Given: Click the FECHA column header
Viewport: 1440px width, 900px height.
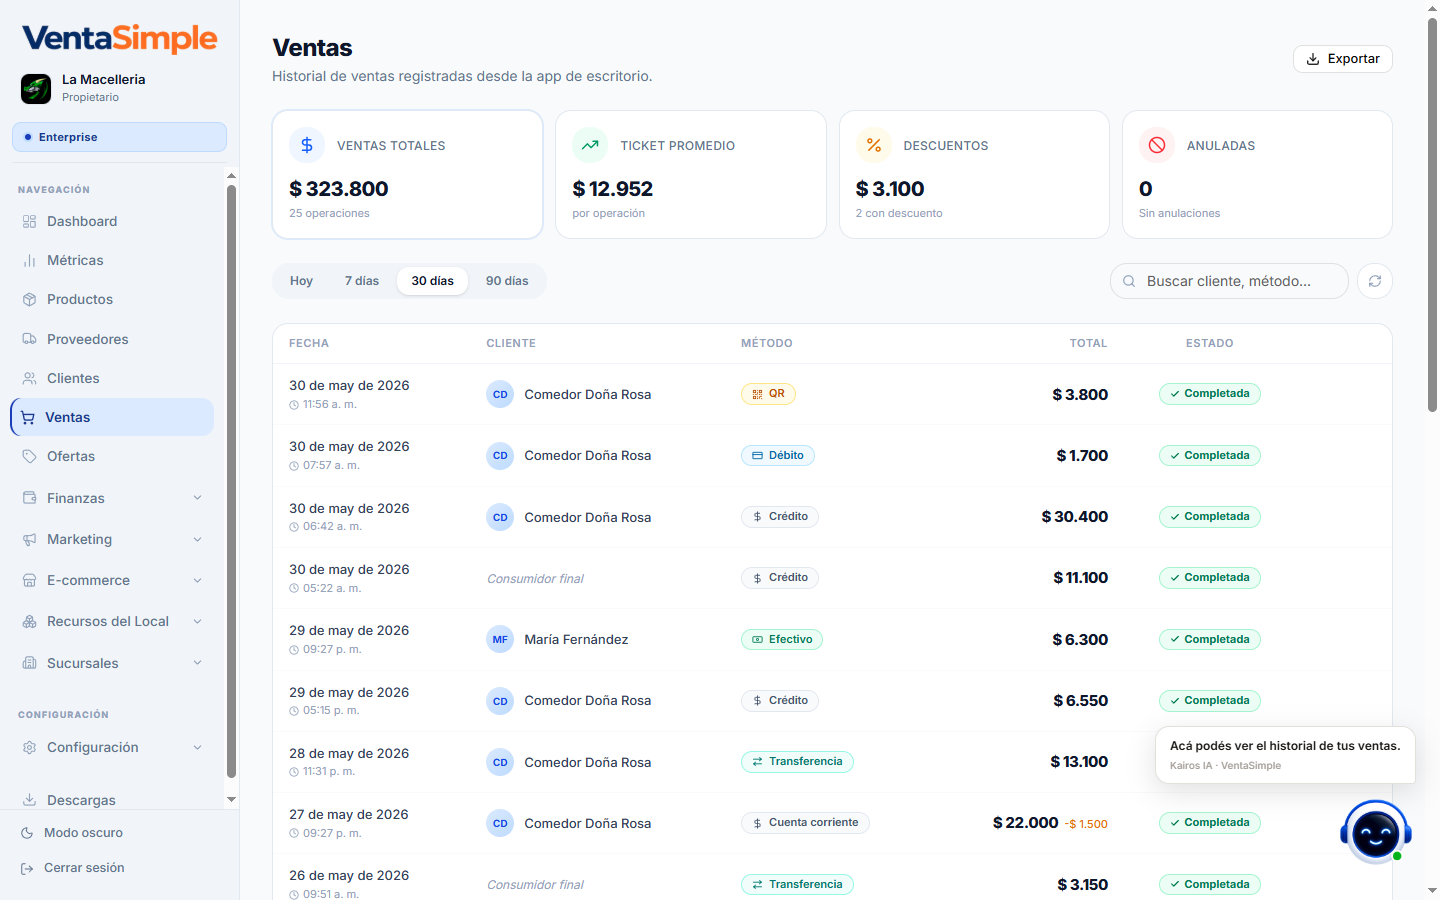Looking at the screenshot, I should point(309,343).
